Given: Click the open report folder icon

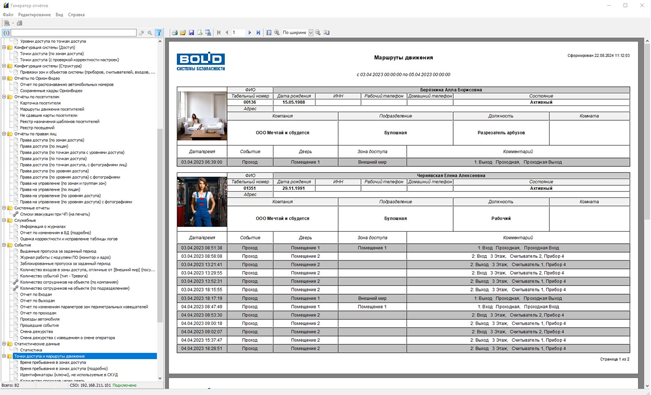Looking at the screenshot, I should [x=183, y=32].
